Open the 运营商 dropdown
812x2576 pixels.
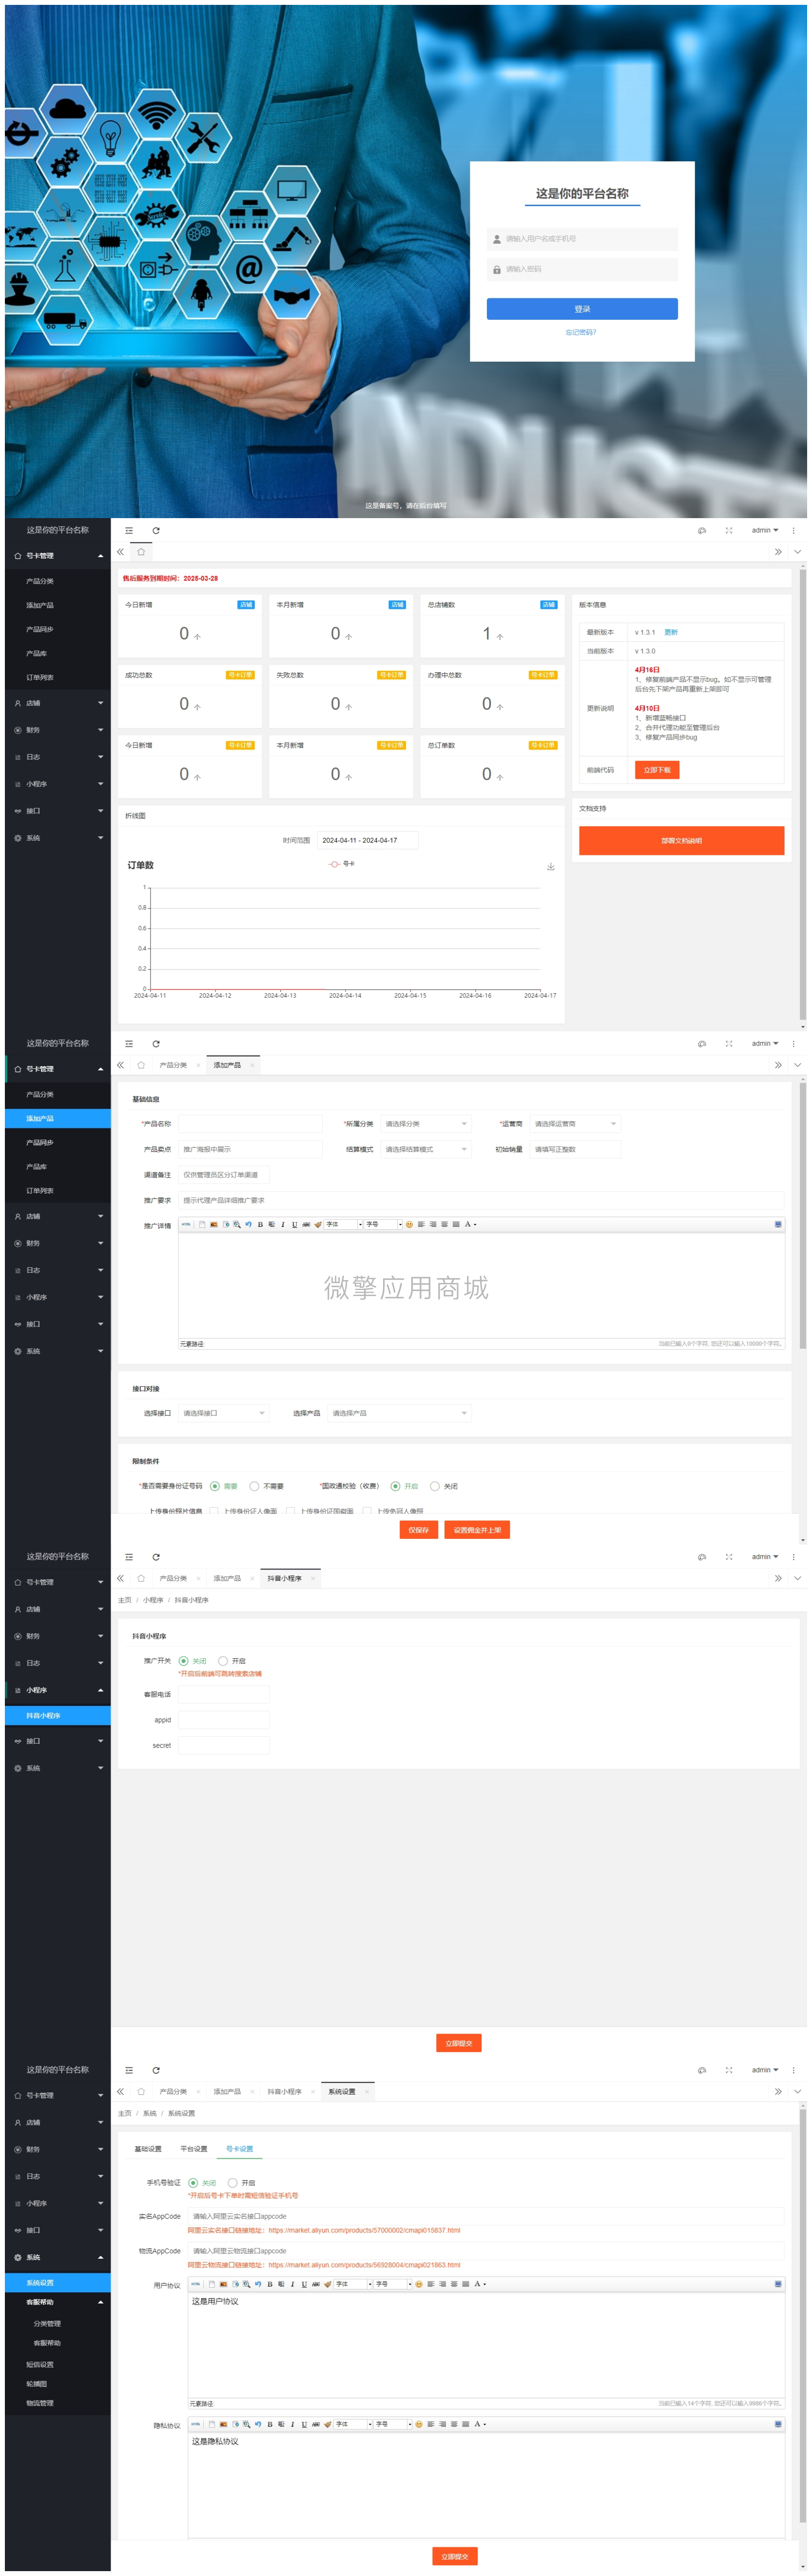pyautogui.click(x=575, y=1124)
